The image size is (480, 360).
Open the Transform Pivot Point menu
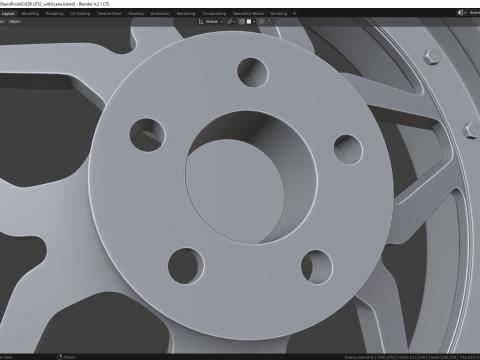(x=231, y=22)
